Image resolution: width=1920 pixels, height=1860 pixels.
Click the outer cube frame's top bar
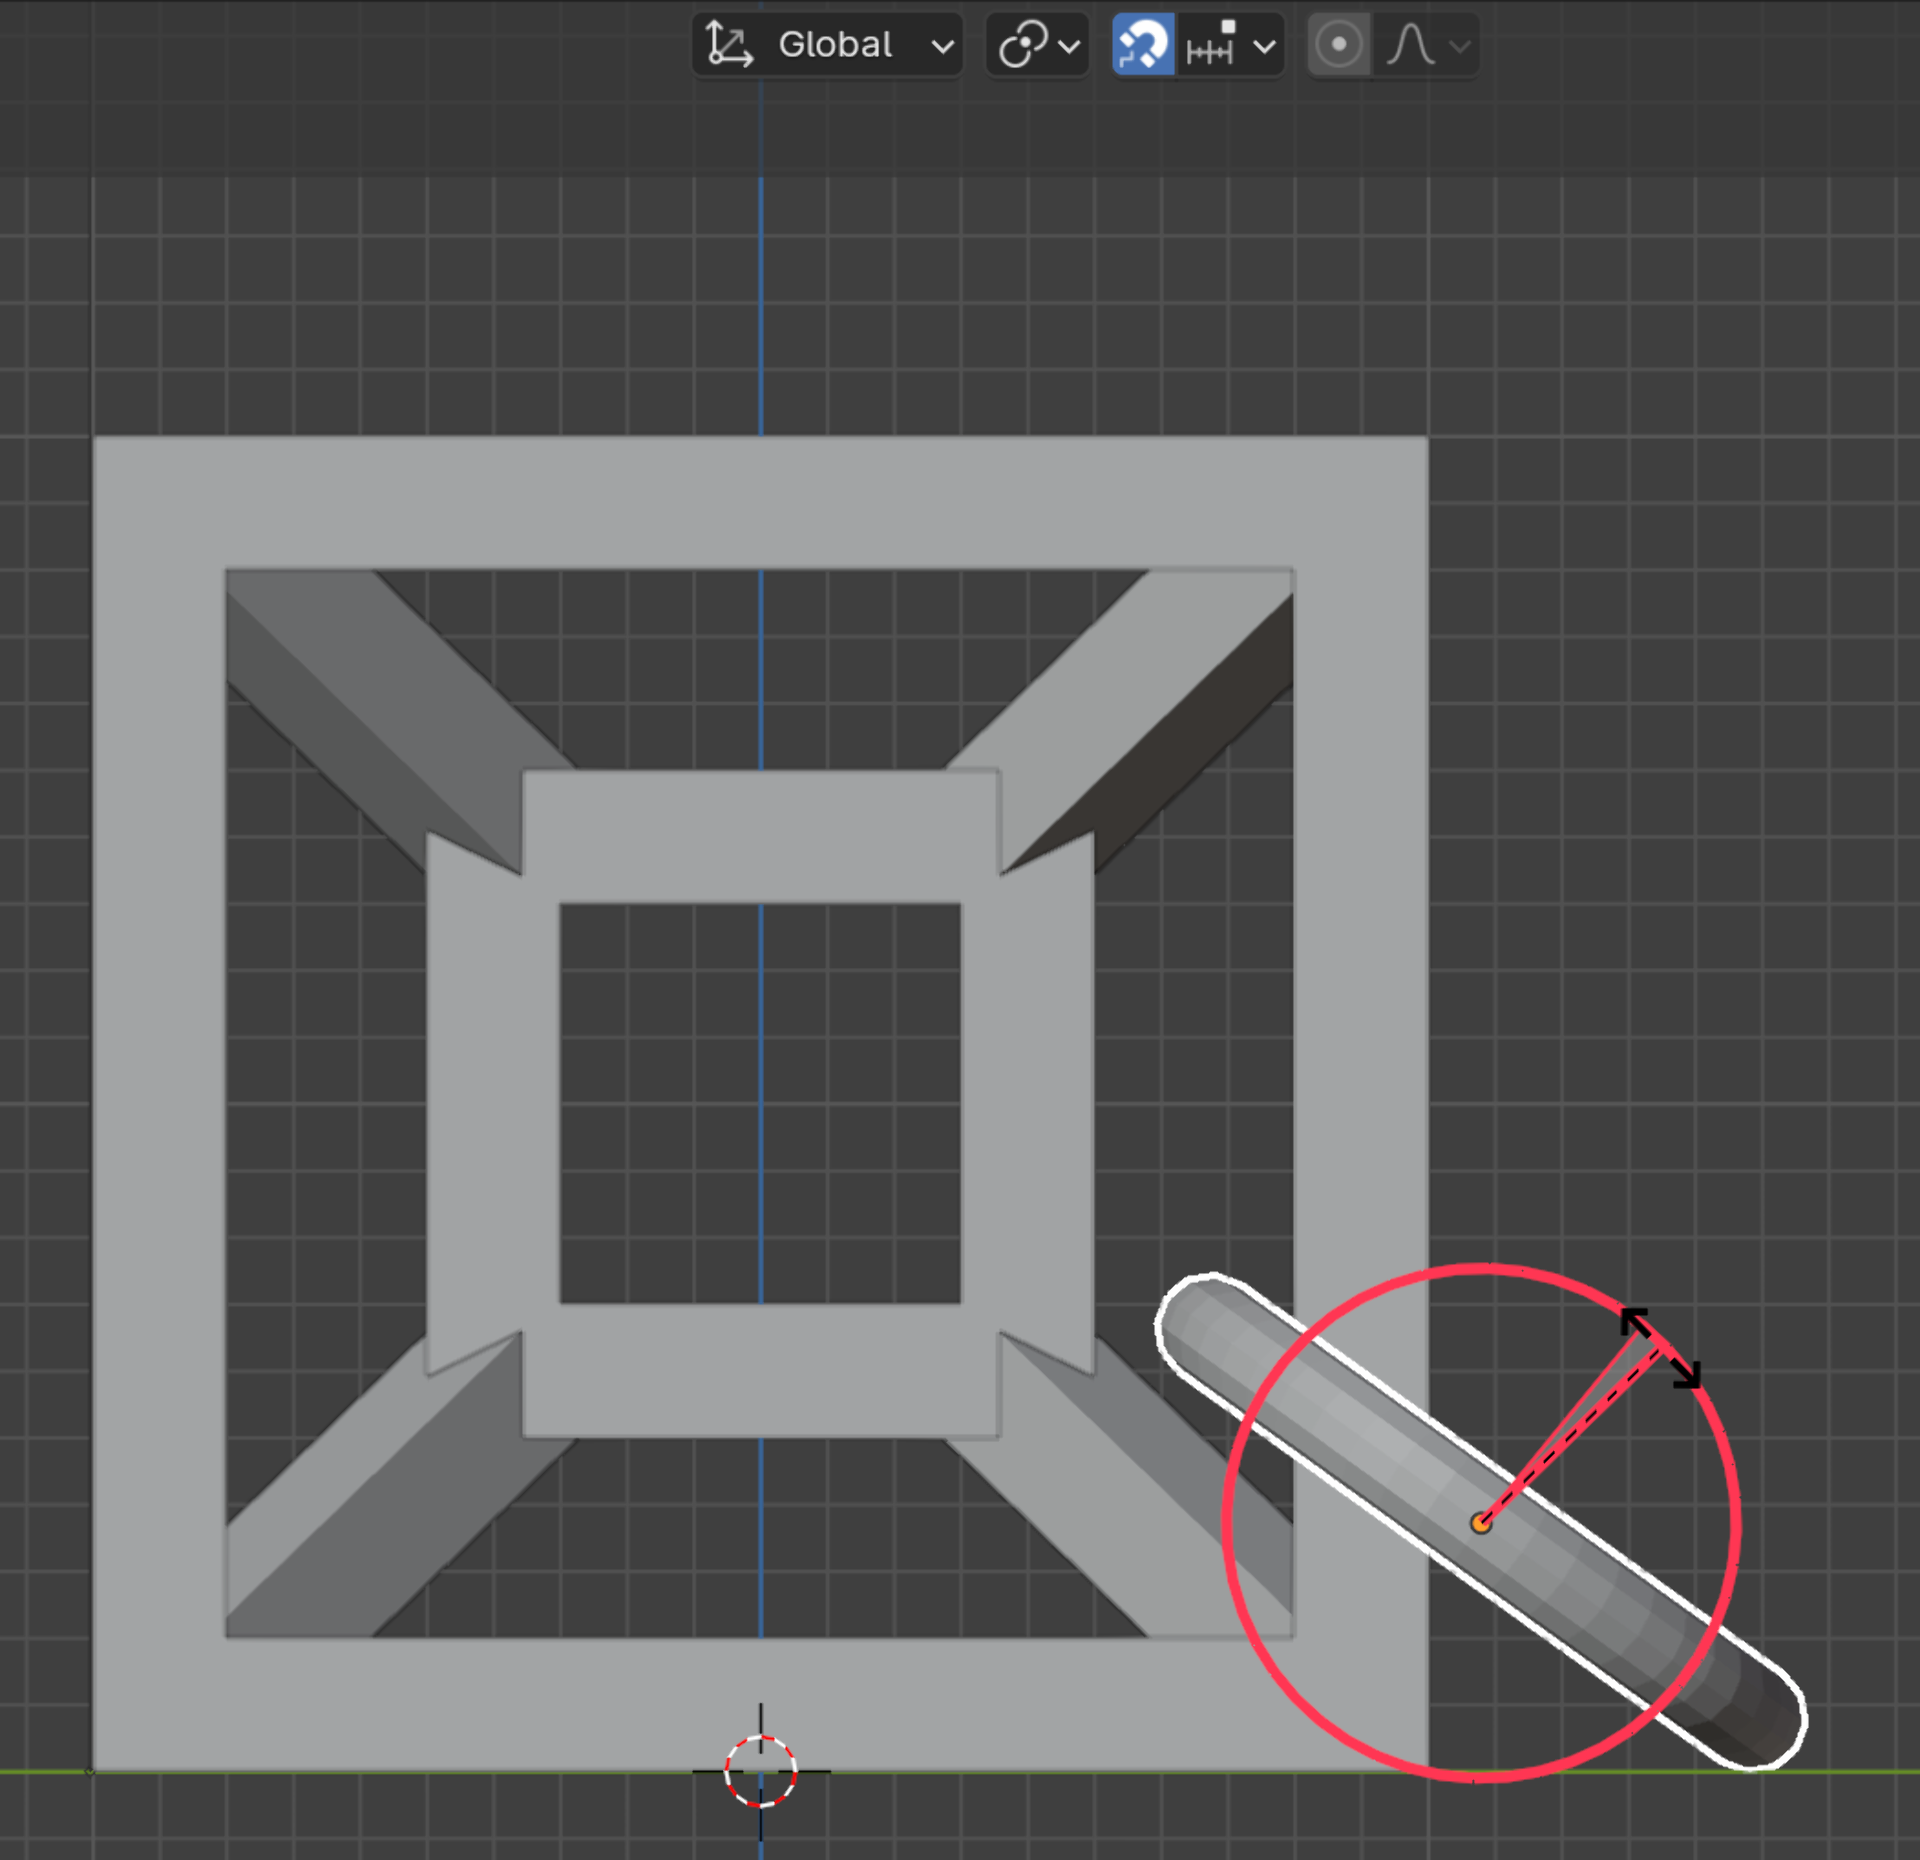760,502
